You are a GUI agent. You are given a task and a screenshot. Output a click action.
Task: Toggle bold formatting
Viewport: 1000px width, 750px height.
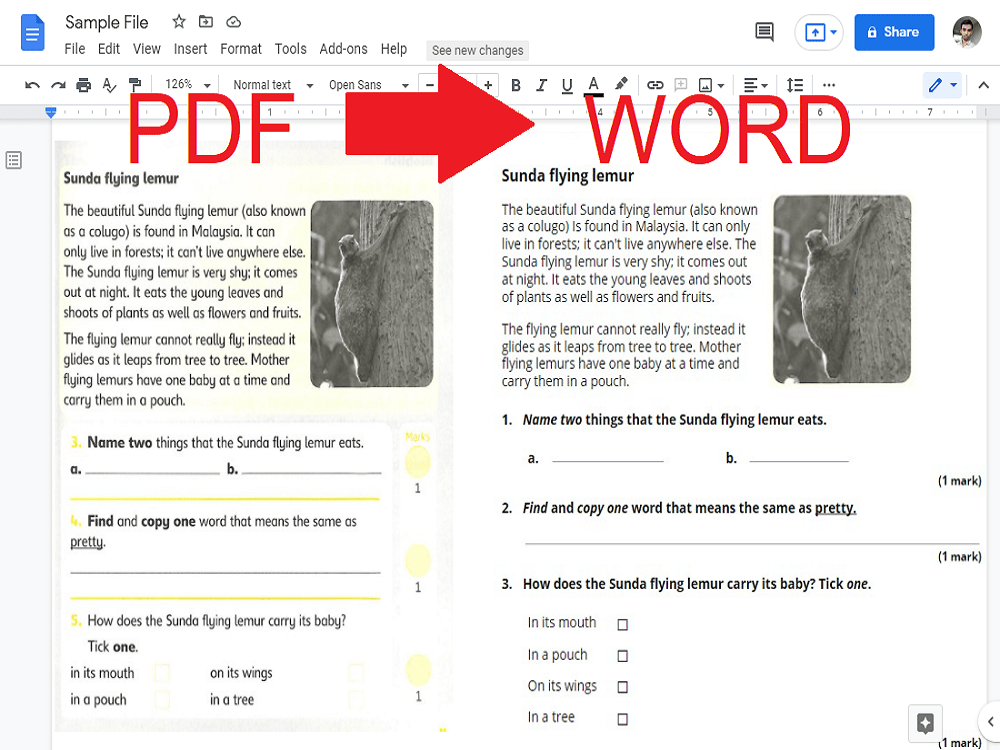(x=516, y=85)
